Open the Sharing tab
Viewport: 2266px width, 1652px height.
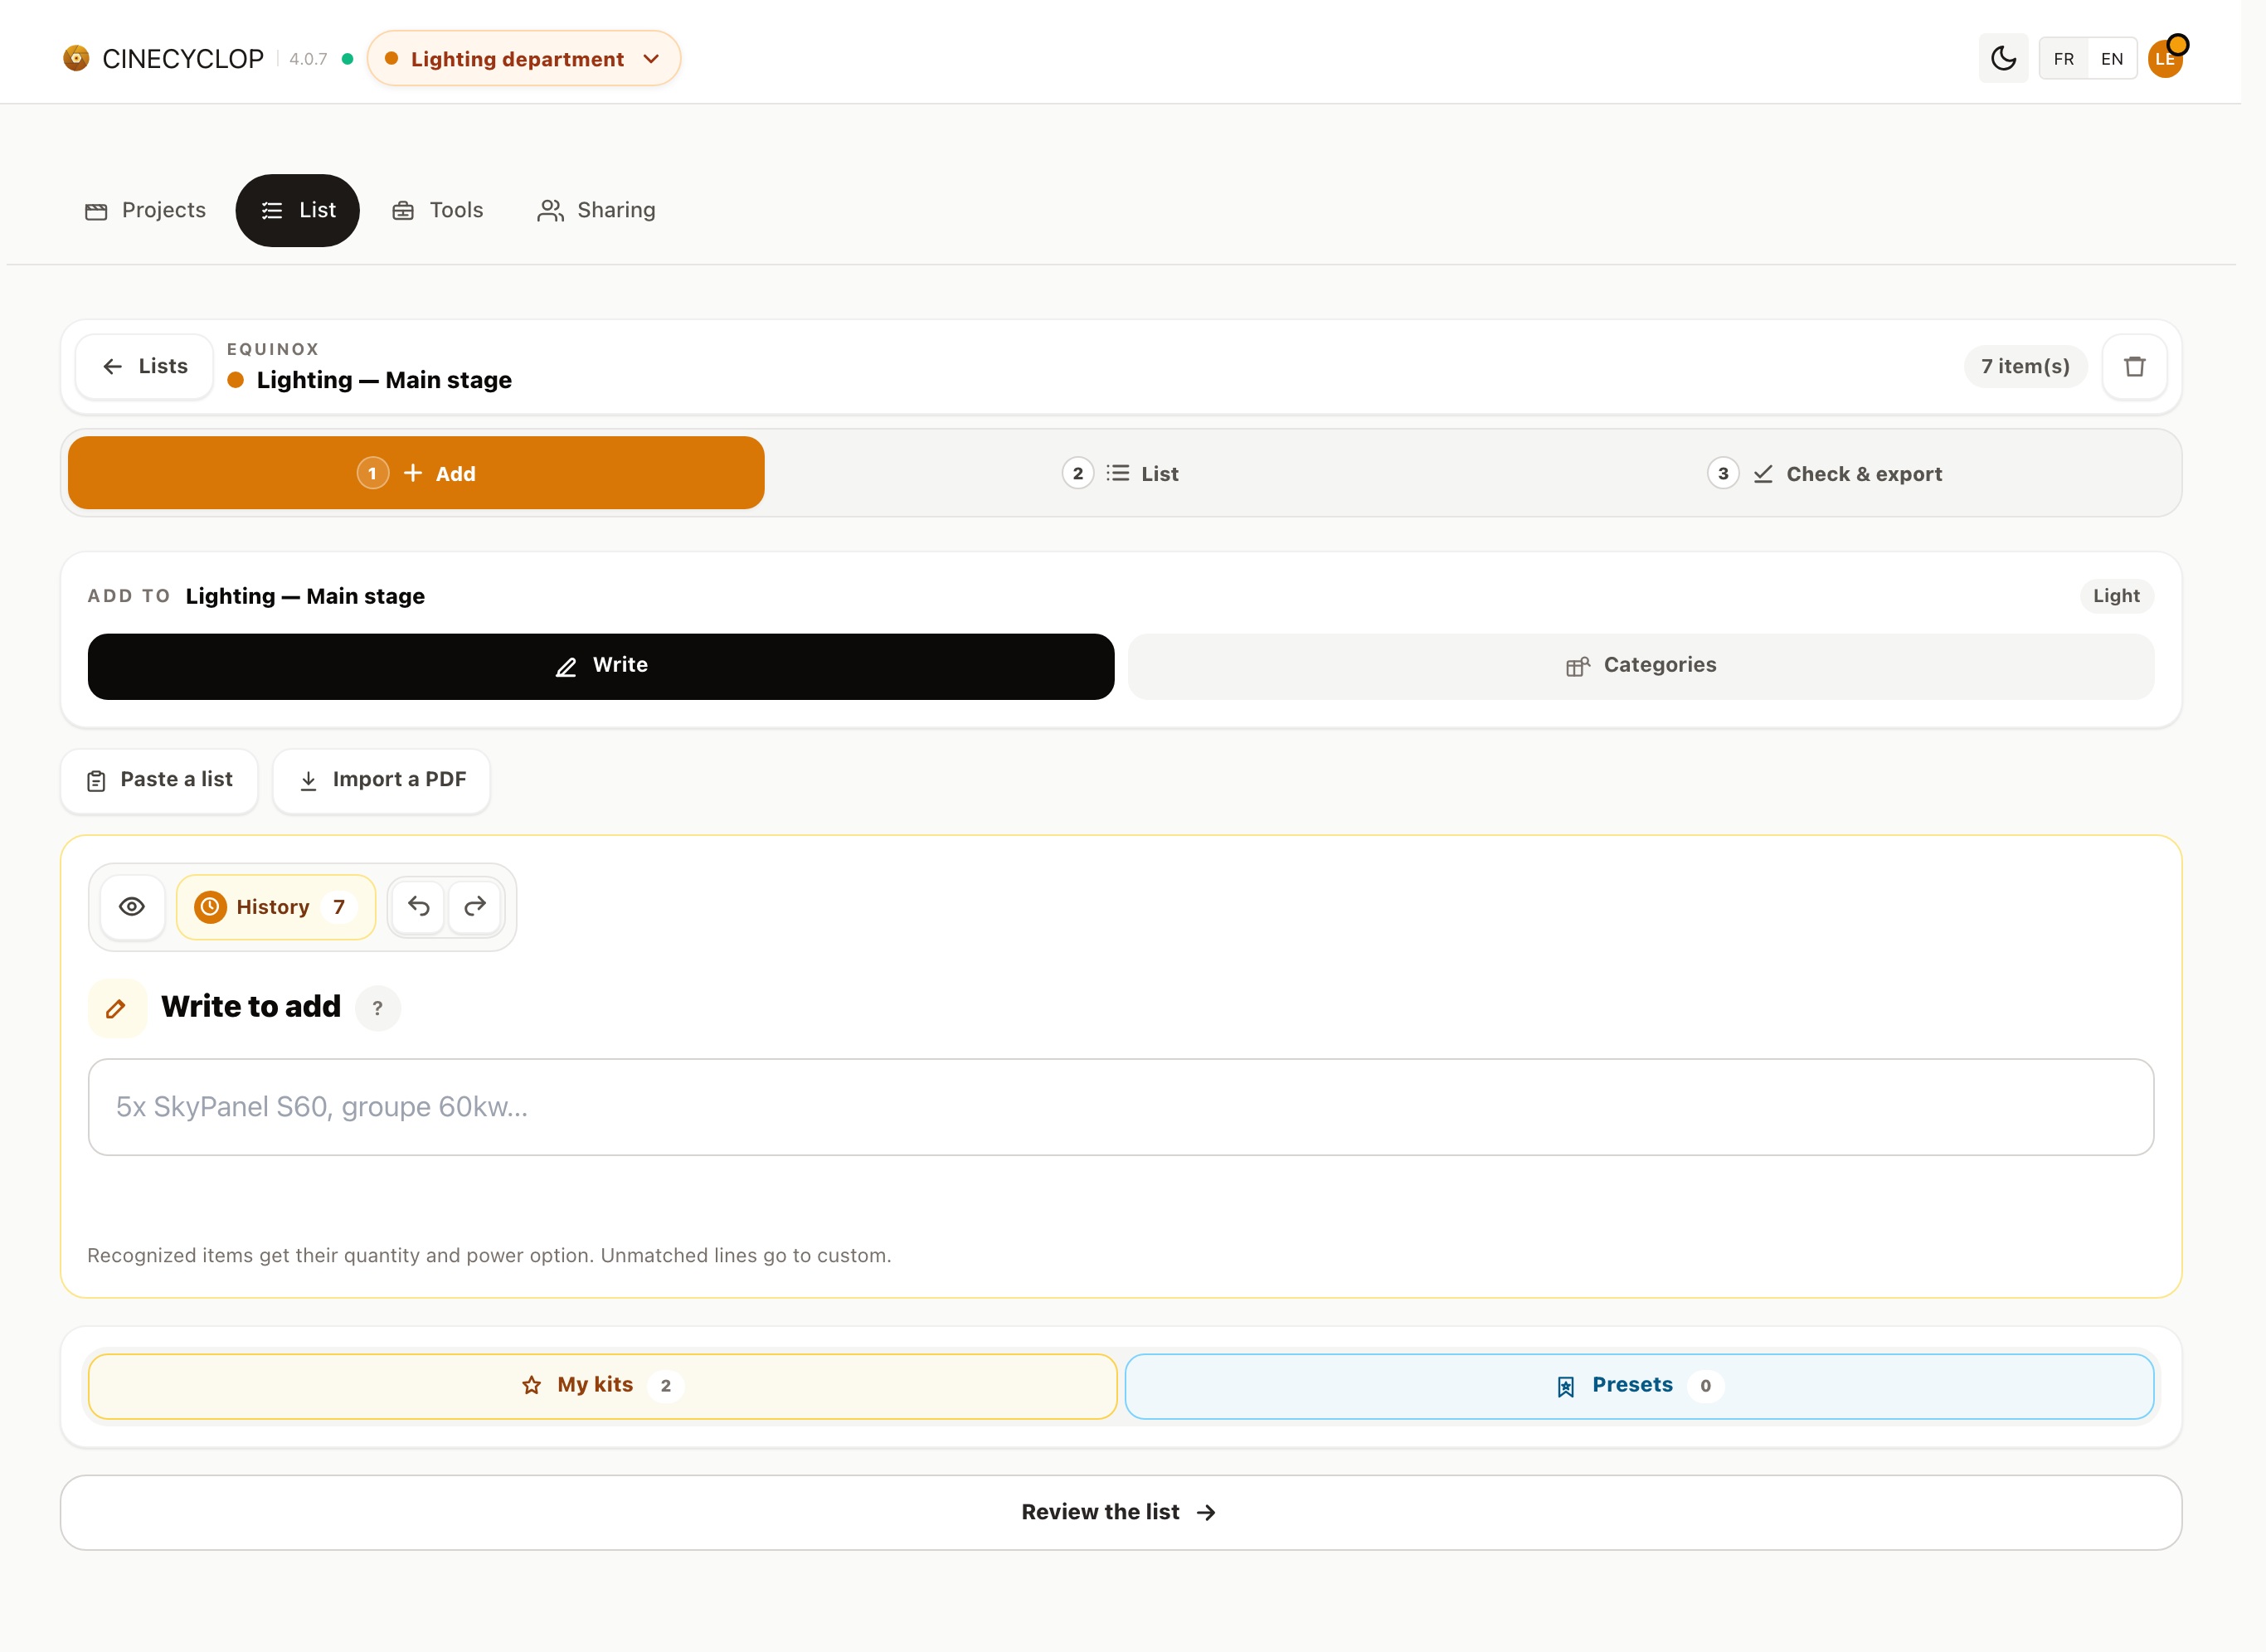click(596, 210)
